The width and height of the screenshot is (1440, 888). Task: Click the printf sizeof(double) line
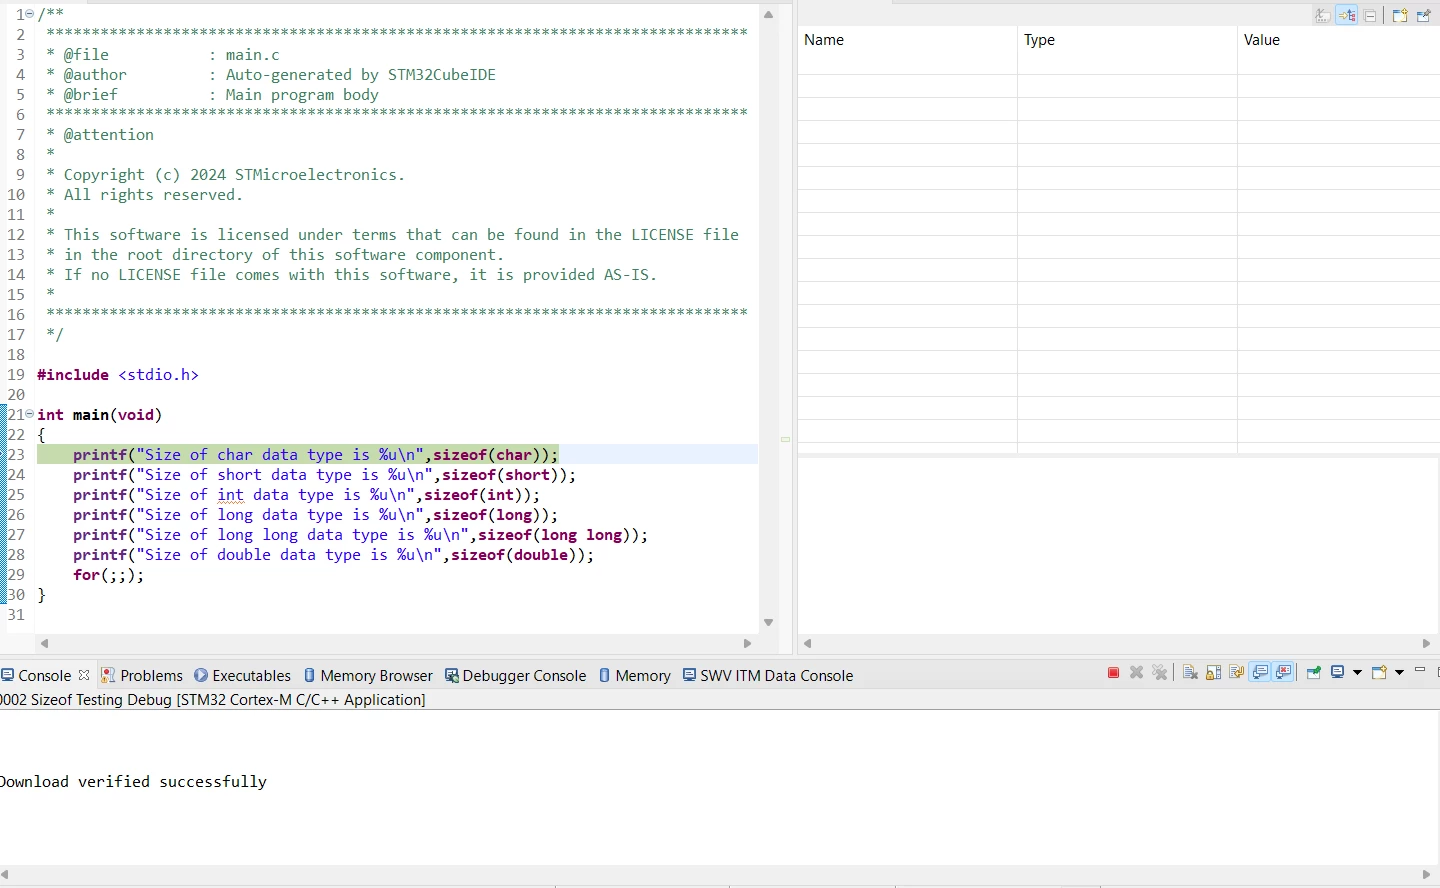click(333, 555)
